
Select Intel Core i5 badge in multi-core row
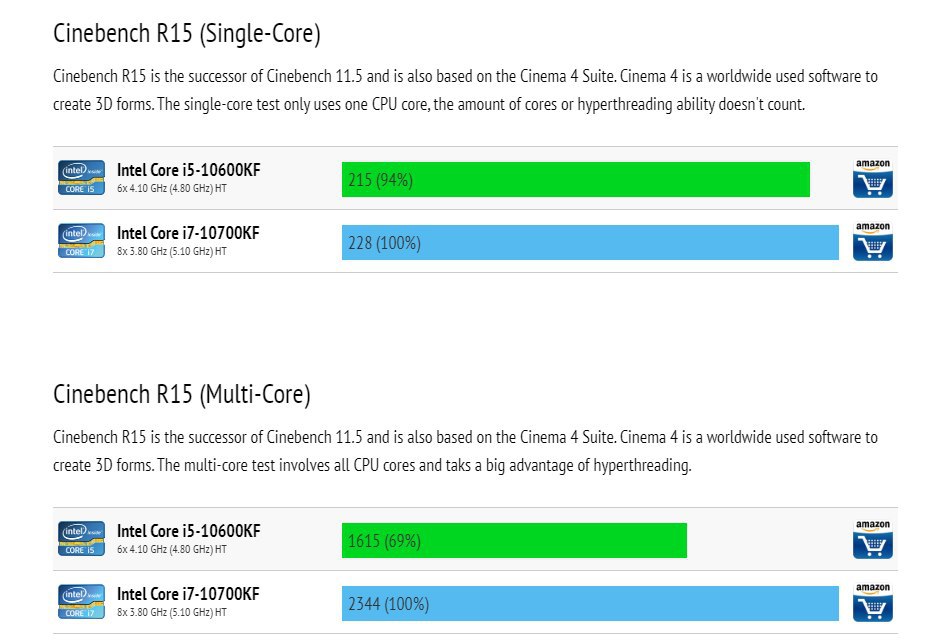click(x=81, y=540)
